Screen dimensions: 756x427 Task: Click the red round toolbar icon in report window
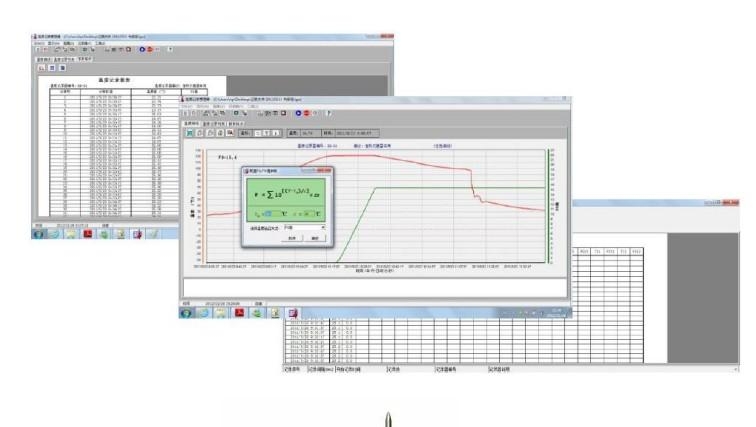tap(150, 49)
